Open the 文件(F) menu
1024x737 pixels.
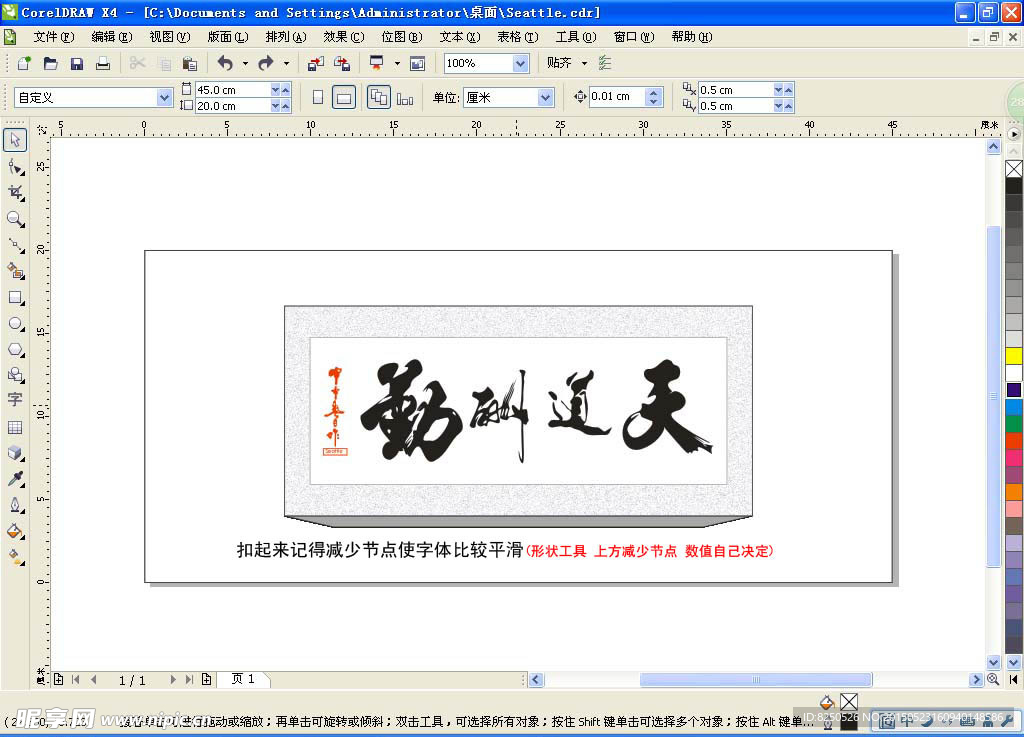[x=54, y=37]
